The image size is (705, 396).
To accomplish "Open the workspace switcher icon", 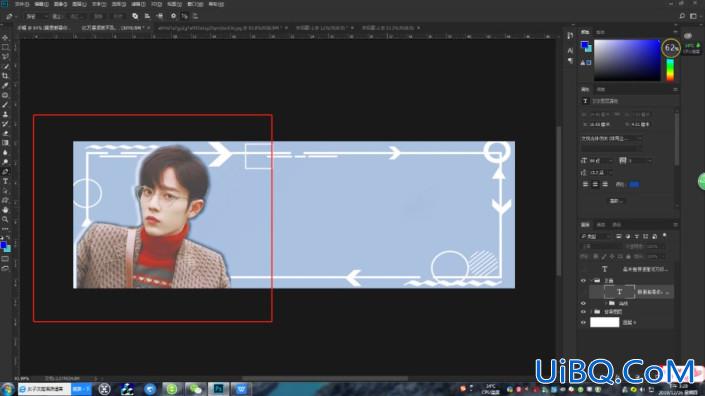I will 693,16.
